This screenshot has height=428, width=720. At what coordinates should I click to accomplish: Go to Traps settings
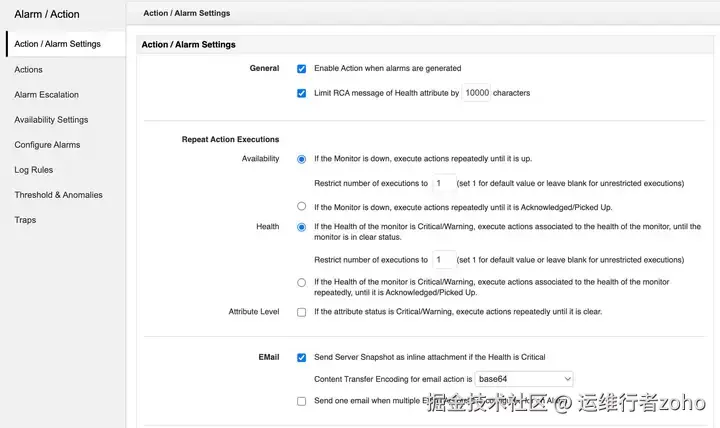point(25,220)
